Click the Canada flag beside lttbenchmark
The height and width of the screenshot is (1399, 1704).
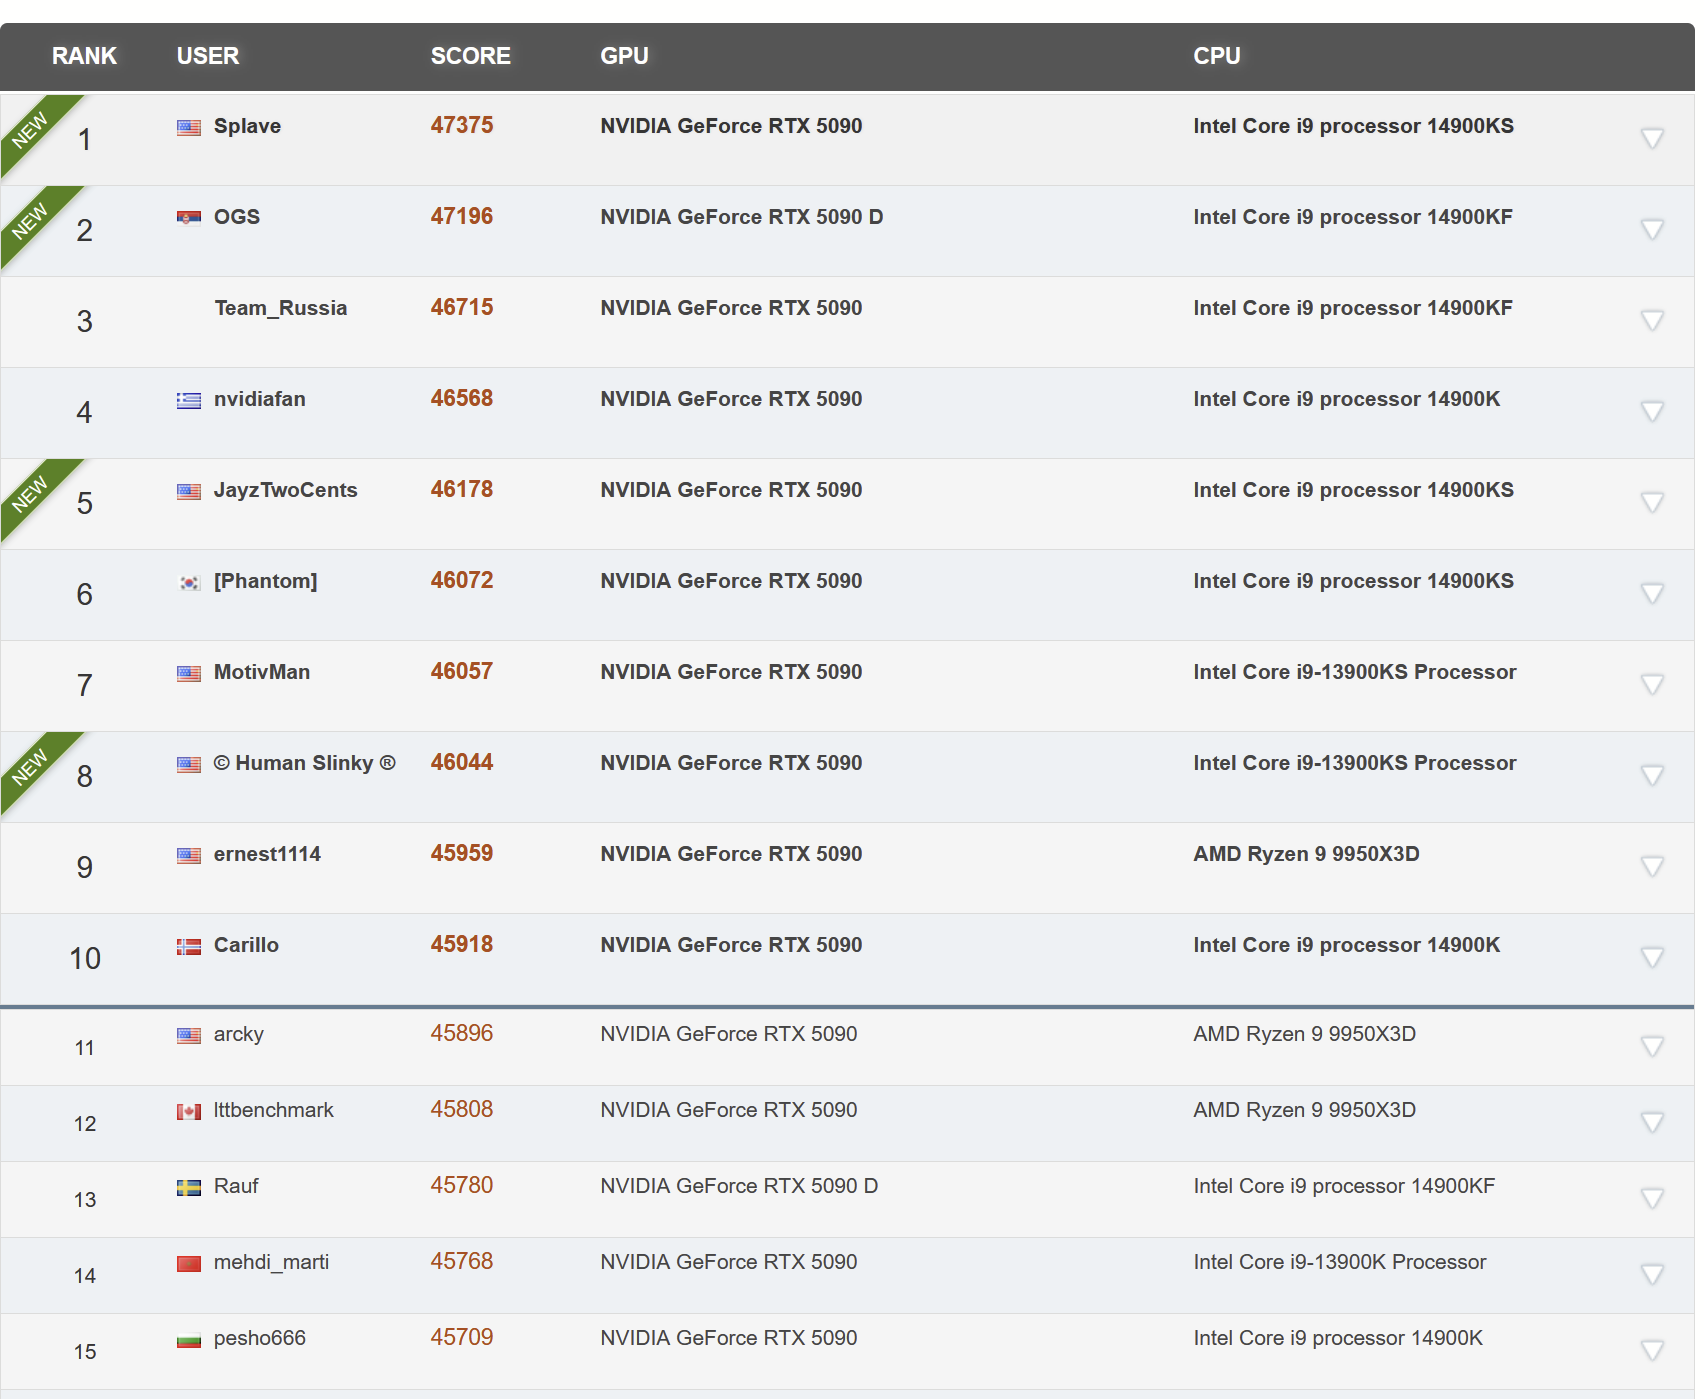tap(189, 1111)
